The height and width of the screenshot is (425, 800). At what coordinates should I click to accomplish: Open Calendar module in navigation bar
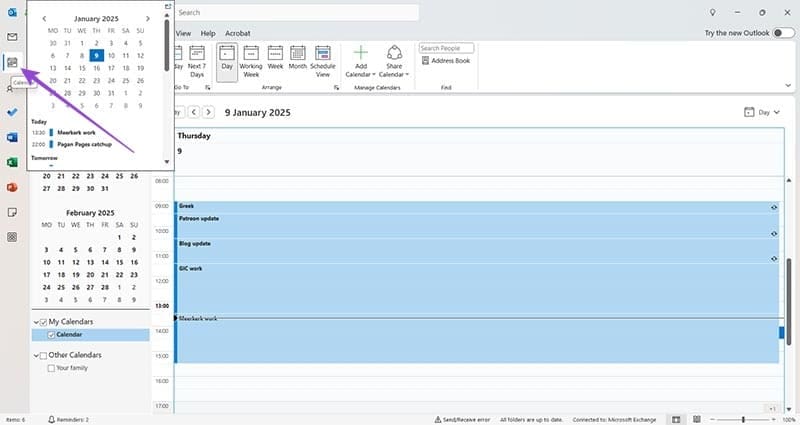point(12,62)
